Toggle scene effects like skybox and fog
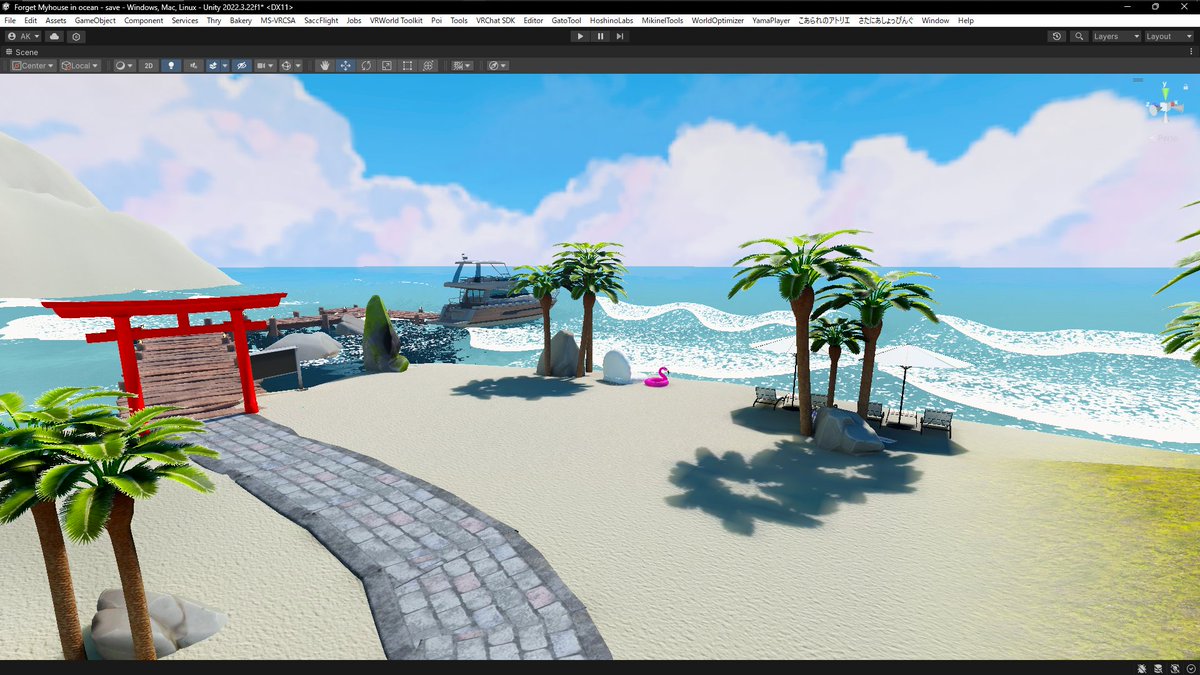This screenshot has width=1200, height=675. coord(213,66)
